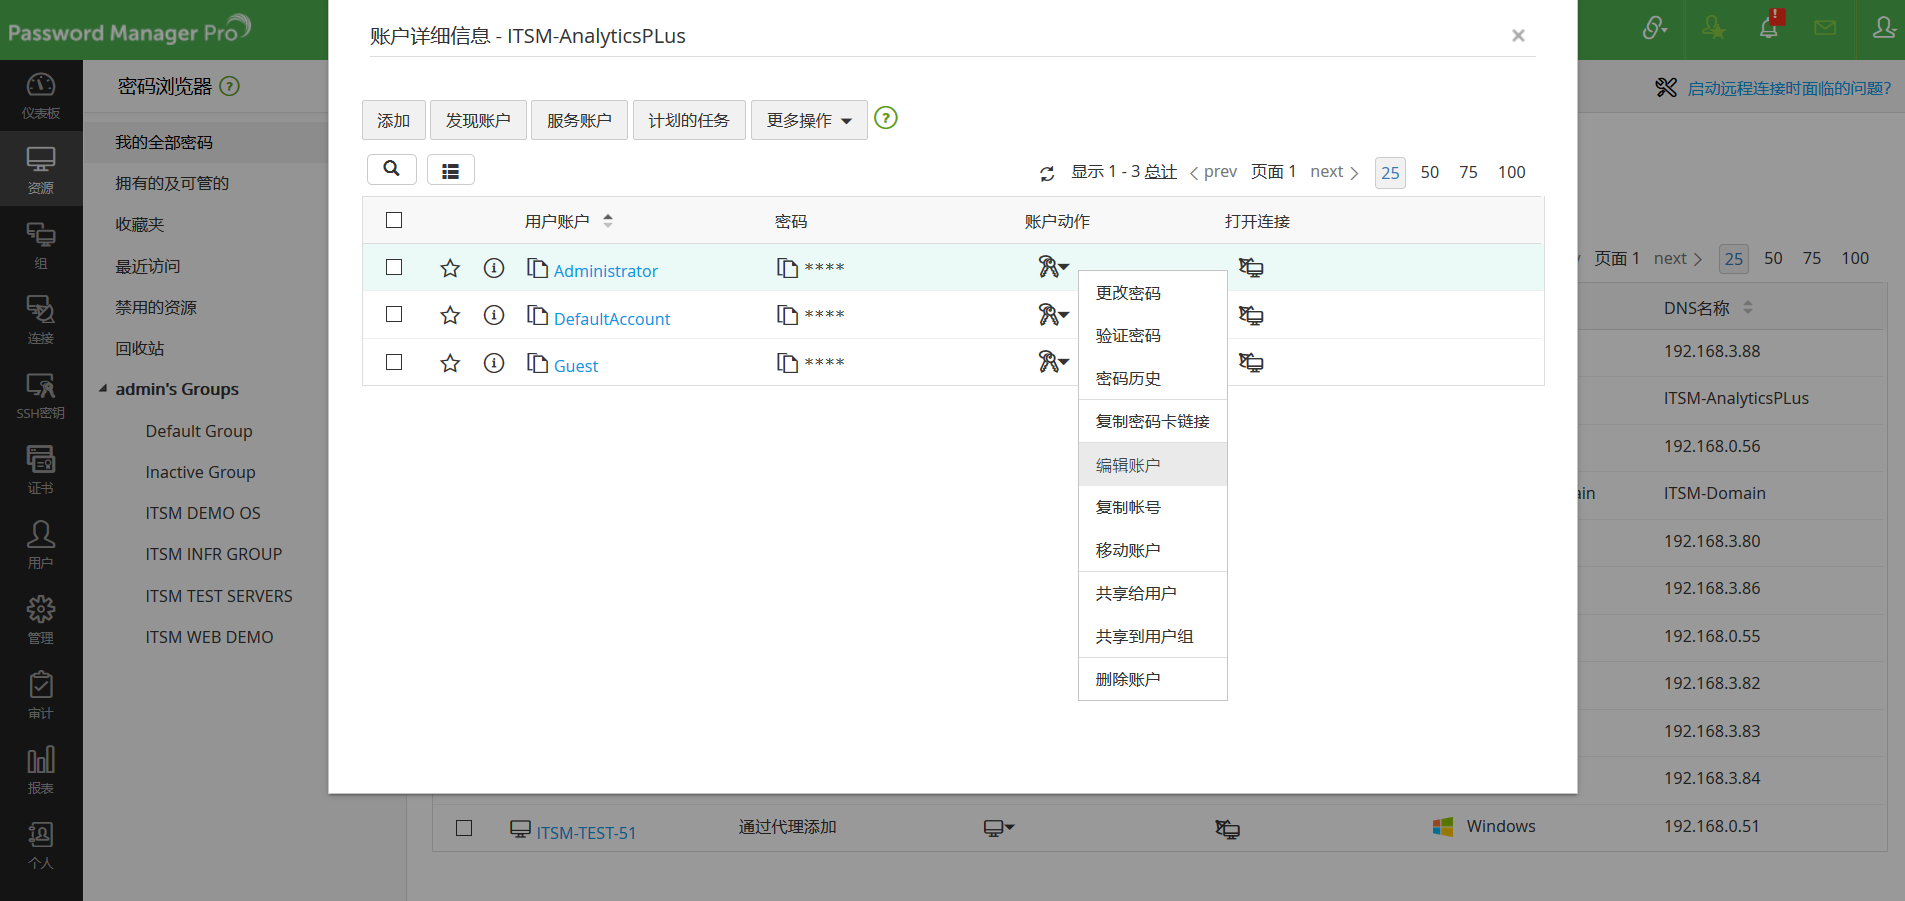Image resolution: width=1905 pixels, height=901 pixels.
Task: Open the 更多操作 dropdown
Action: point(809,120)
